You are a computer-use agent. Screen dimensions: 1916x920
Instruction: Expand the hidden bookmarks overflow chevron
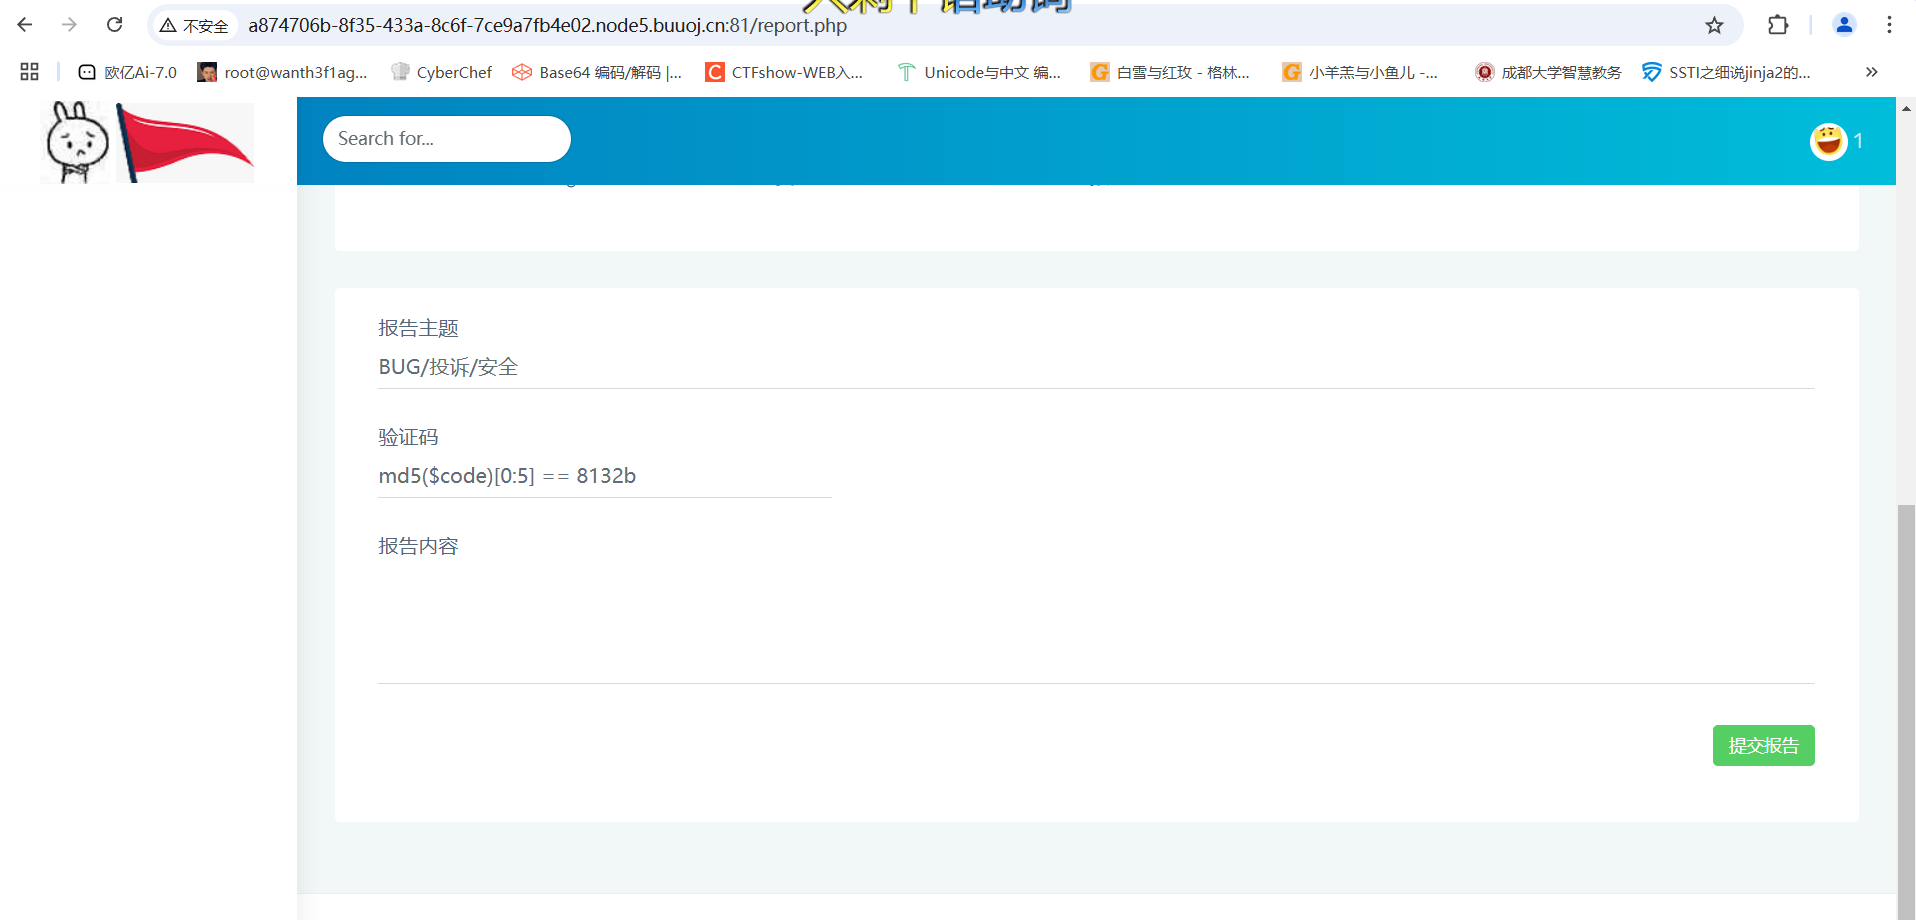pyautogui.click(x=1871, y=72)
